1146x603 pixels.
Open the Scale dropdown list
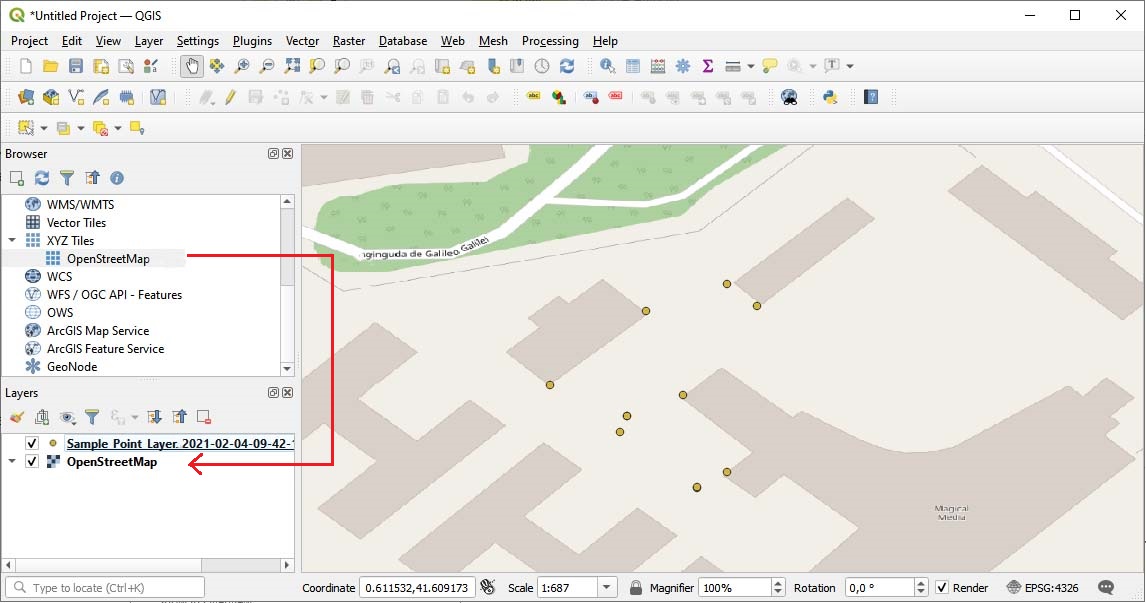[607, 588]
